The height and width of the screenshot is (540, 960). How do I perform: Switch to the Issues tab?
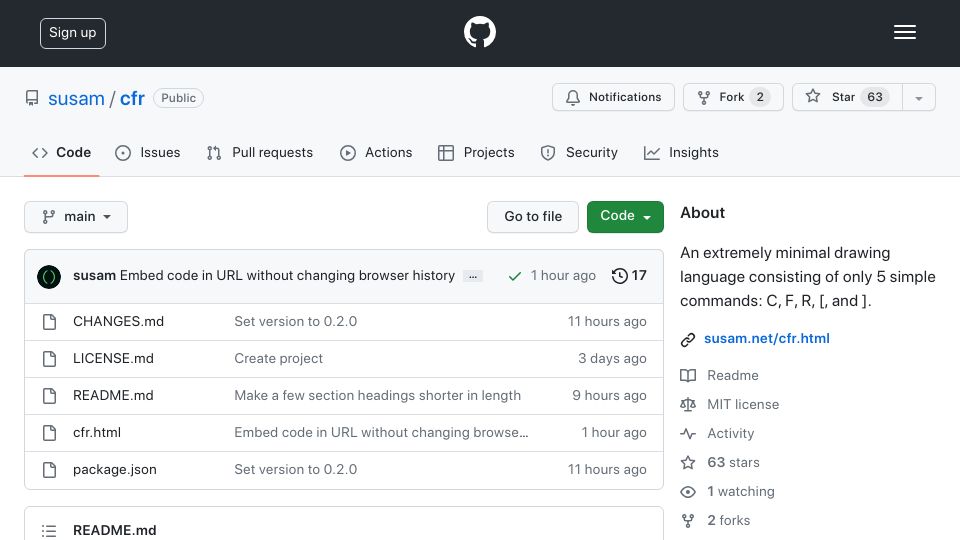148,152
